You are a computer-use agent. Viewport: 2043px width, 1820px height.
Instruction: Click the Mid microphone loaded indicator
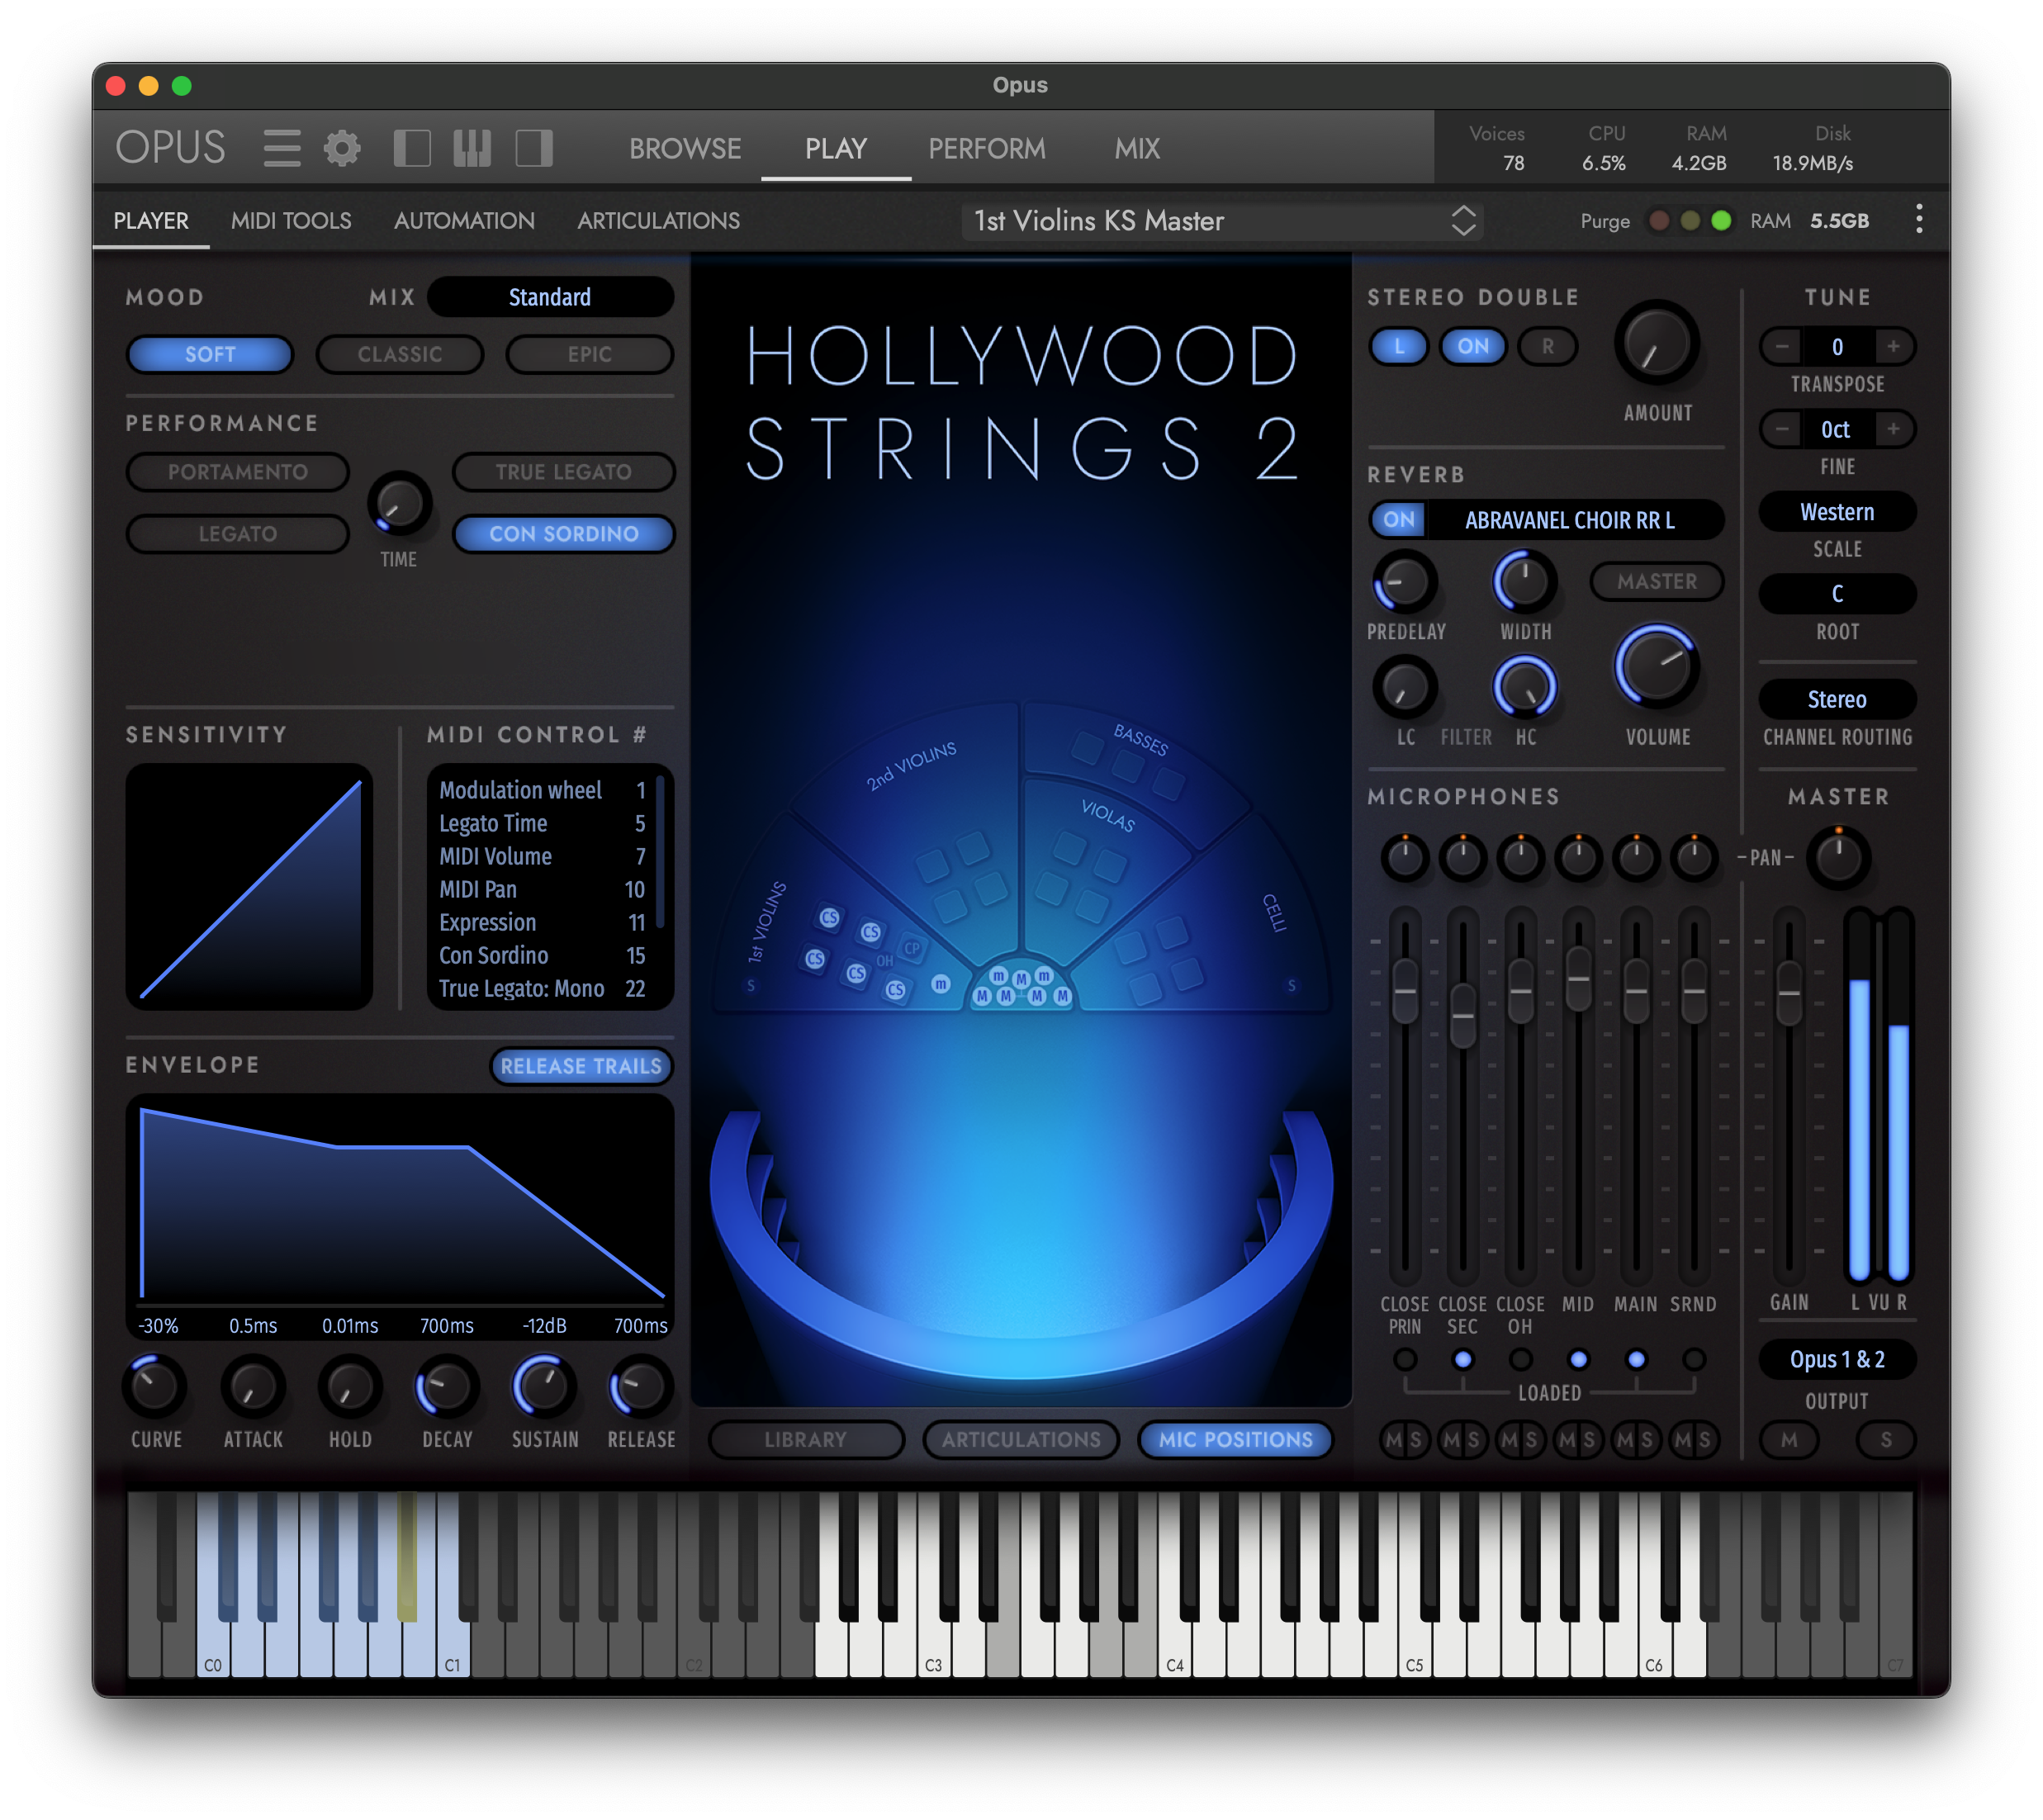[x=1578, y=1359]
